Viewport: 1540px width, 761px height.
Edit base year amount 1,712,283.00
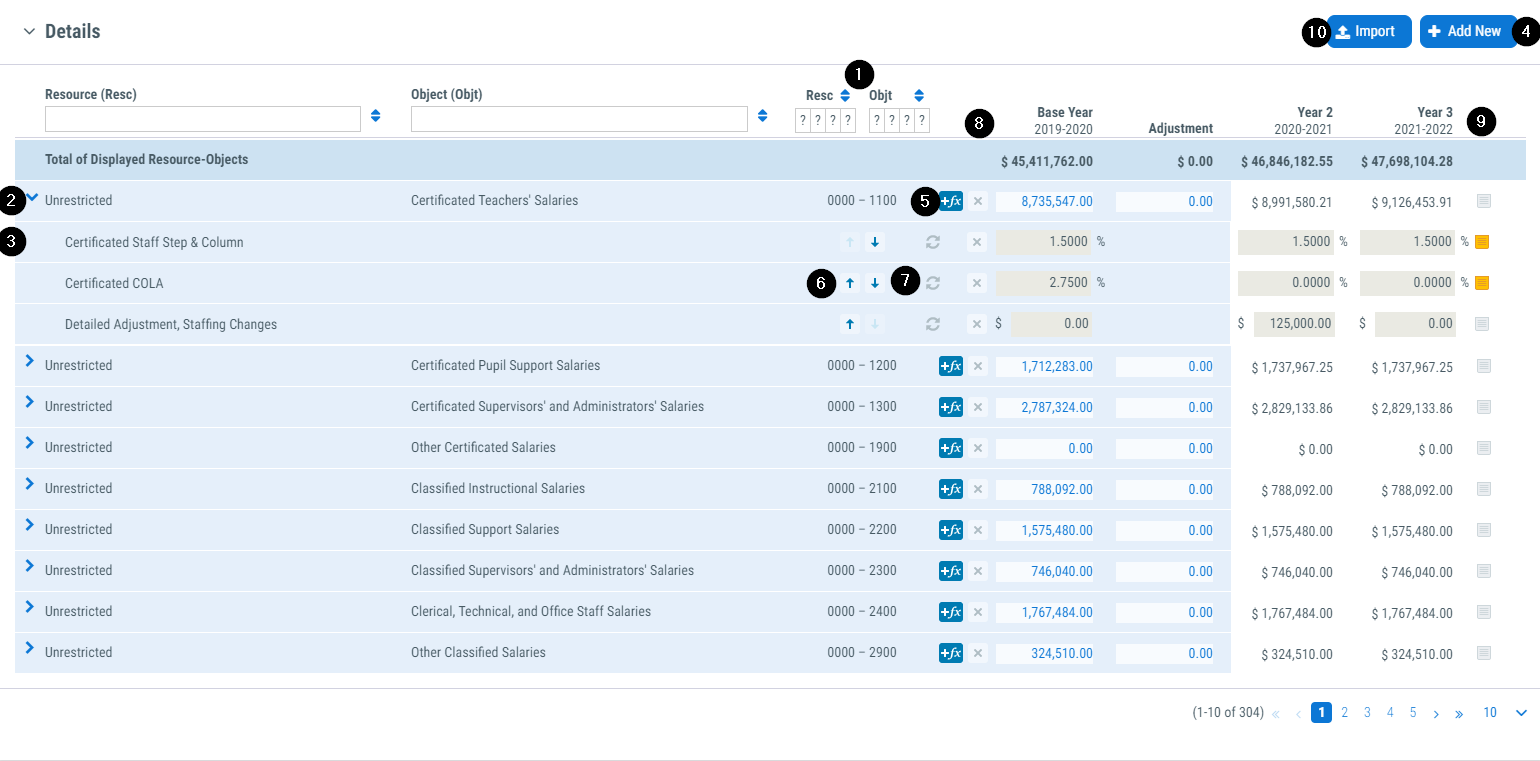point(1045,366)
